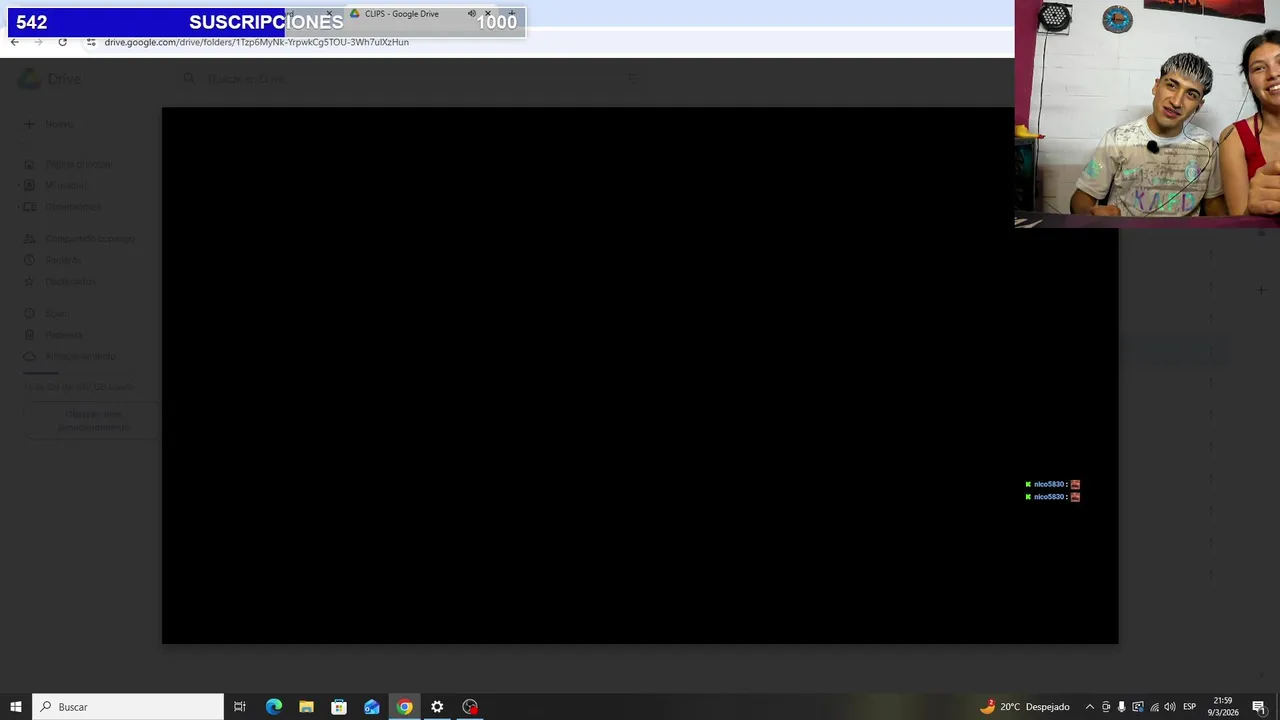
Task: Expand the hidden system tray icons
Action: coord(1090,707)
